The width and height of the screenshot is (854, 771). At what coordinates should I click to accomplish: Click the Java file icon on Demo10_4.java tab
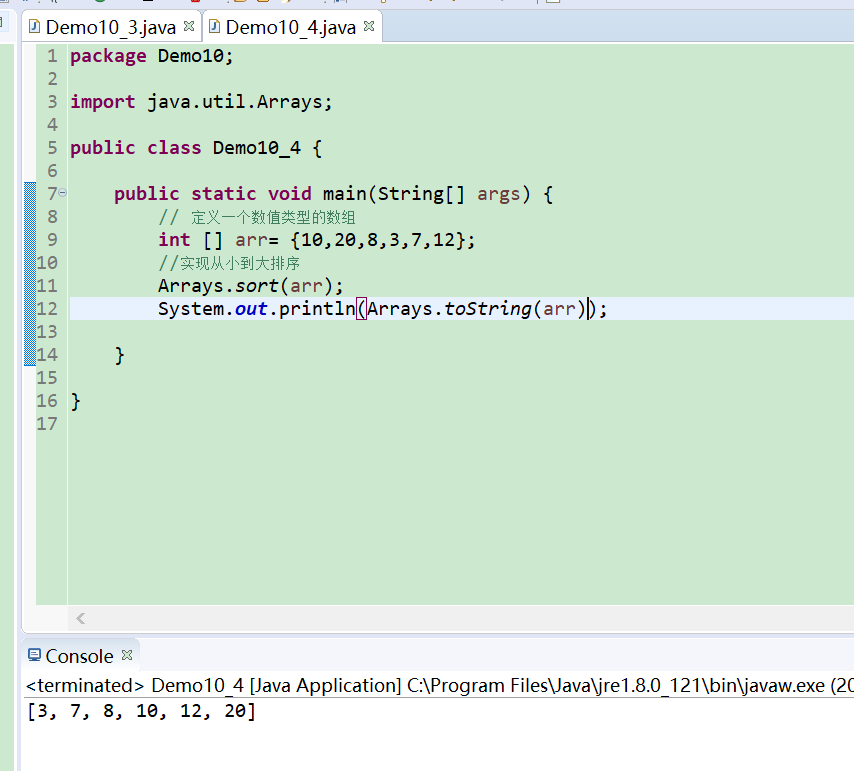tap(215, 26)
